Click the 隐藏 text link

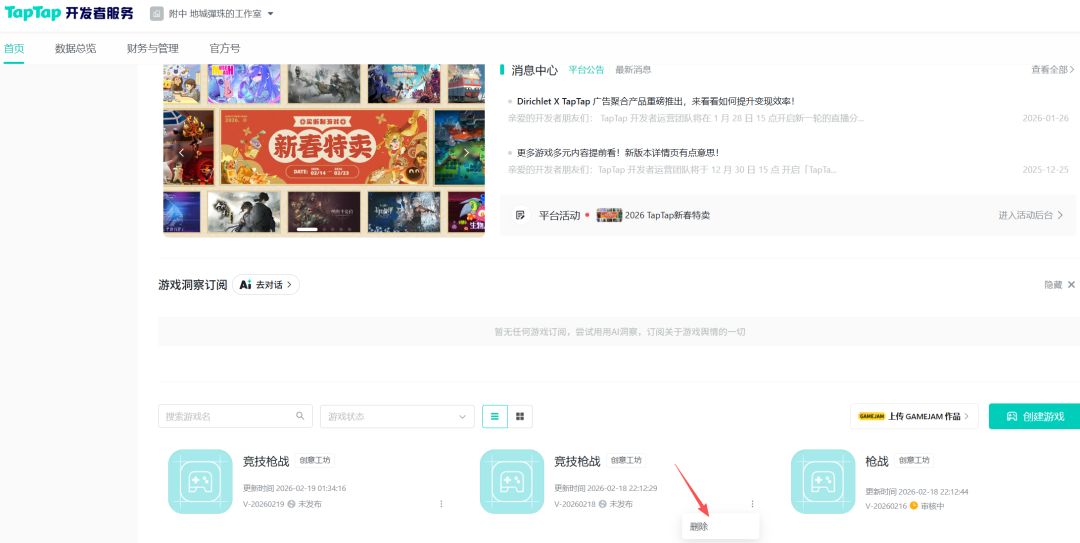[x=1053, y=285]
